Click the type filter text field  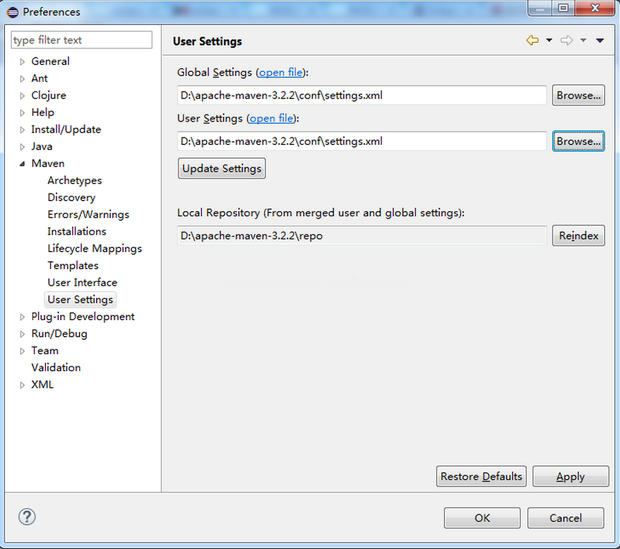pyautogui.click(x=81, y=41)
